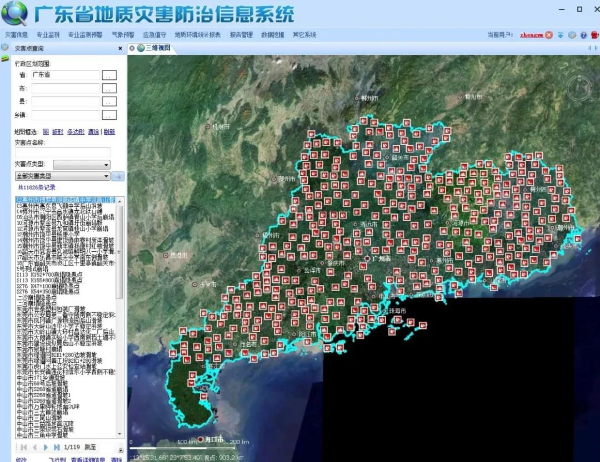Image resolution: width=600 pixels, height=462 pixels.
Task: Open the 其它系统 menu
Action: coord(304,35)
